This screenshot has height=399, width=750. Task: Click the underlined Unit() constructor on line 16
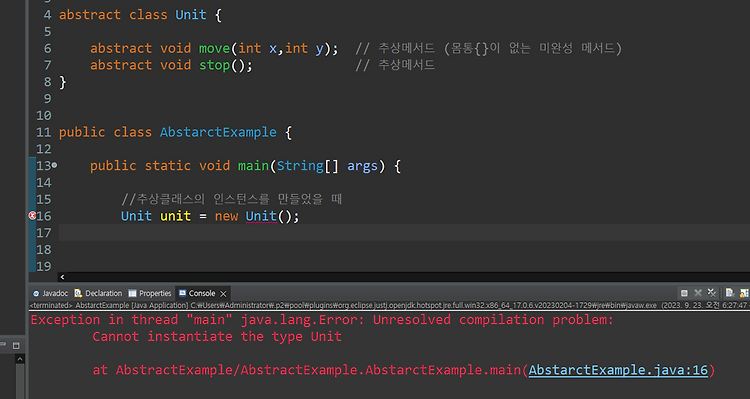coord(261,216)
